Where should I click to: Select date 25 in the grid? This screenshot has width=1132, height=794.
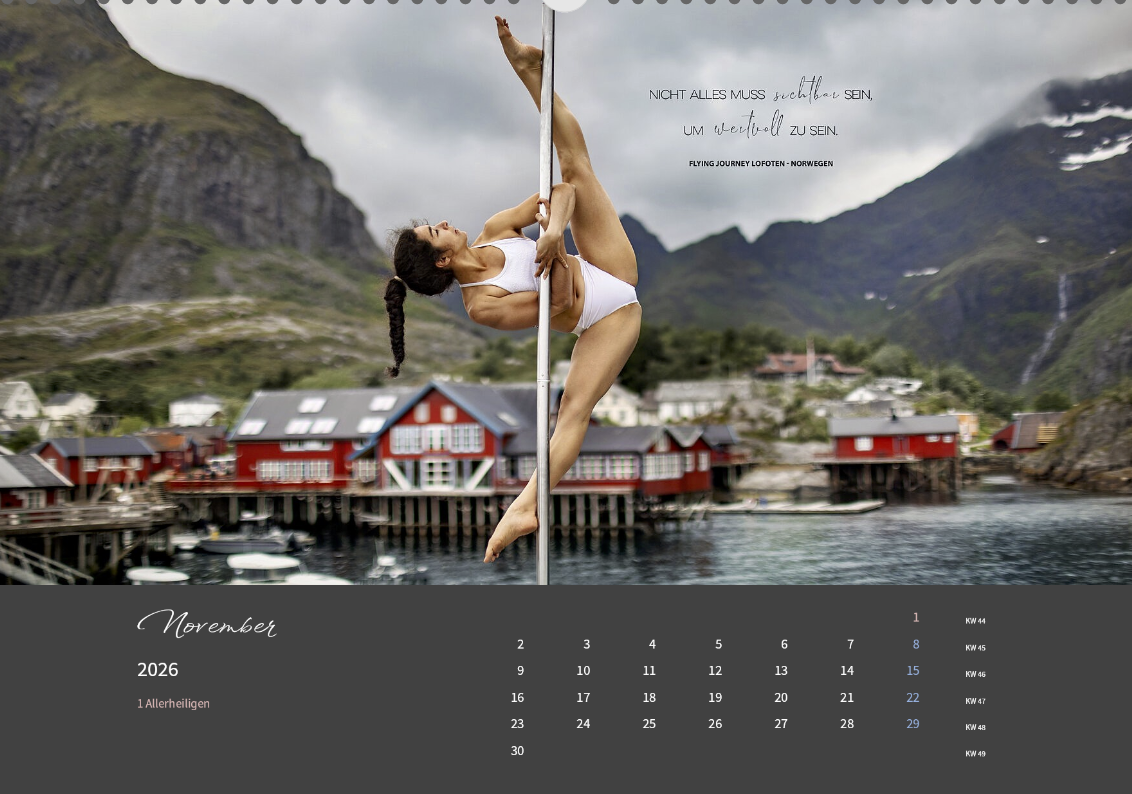point(649,724)
